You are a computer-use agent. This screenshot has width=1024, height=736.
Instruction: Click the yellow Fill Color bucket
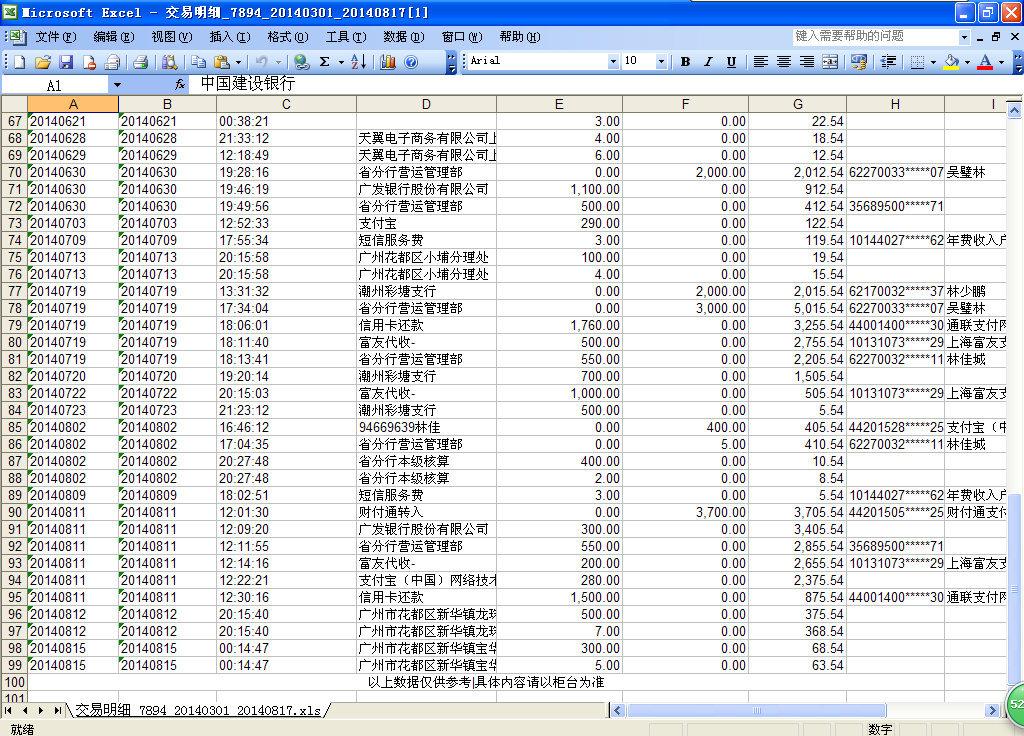(951, 62)
